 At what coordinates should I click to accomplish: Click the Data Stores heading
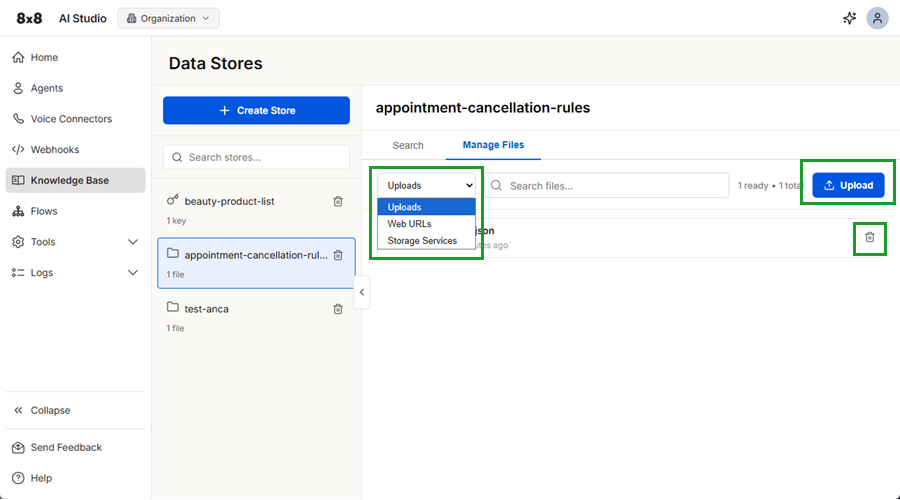pos(215,63)
